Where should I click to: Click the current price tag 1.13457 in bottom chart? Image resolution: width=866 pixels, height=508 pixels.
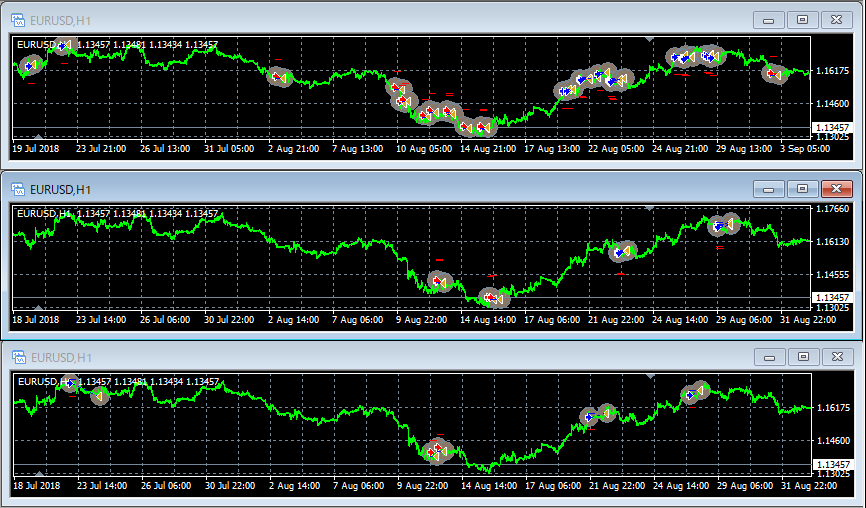point(833,464)
